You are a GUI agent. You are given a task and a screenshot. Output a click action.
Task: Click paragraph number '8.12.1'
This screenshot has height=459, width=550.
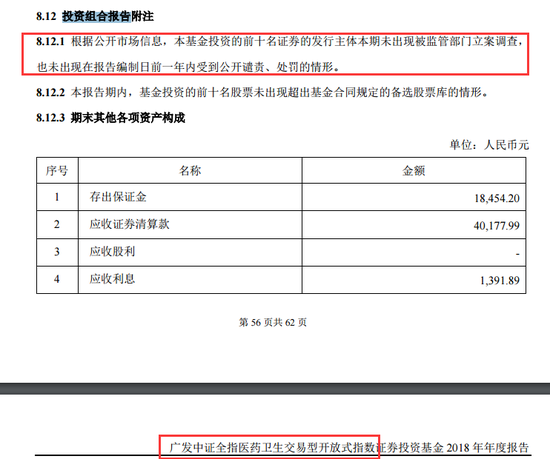51,41
